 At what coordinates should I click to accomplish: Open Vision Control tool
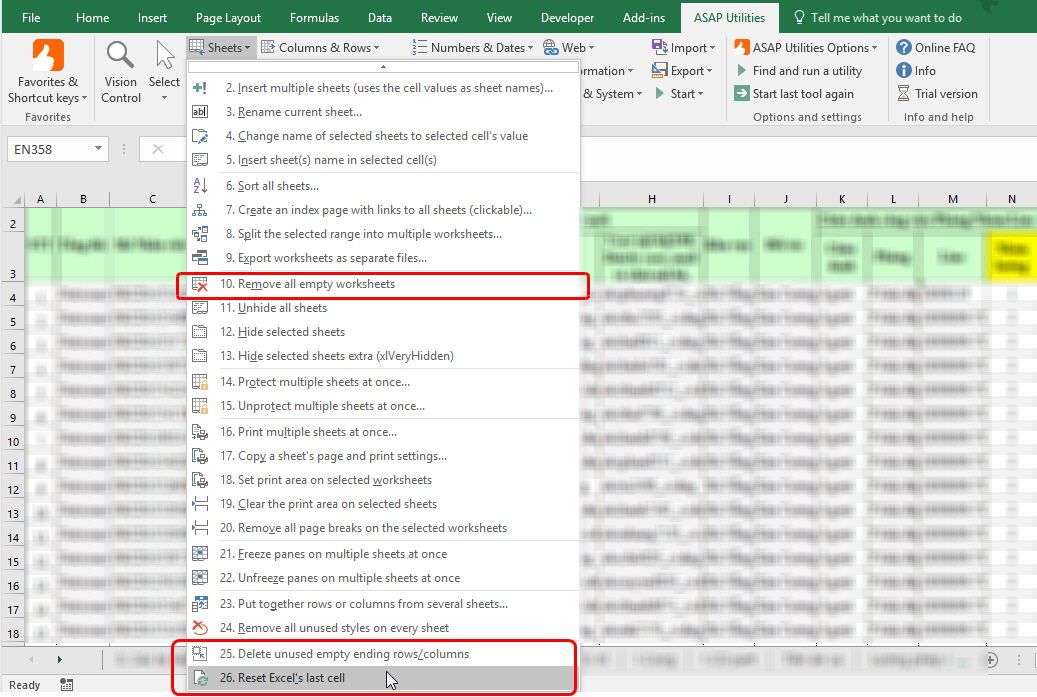click(120, 71)
